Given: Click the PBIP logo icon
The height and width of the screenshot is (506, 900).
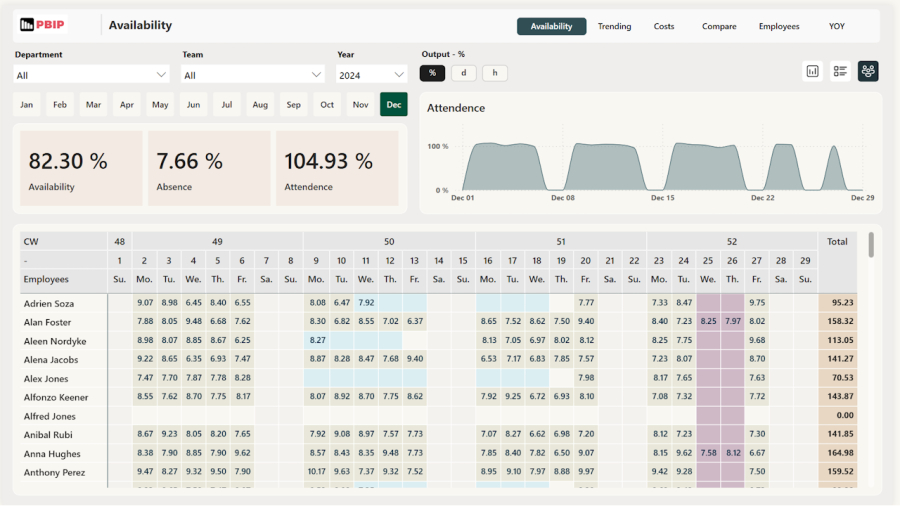Looking at the screenshot, I should (43, 25).
